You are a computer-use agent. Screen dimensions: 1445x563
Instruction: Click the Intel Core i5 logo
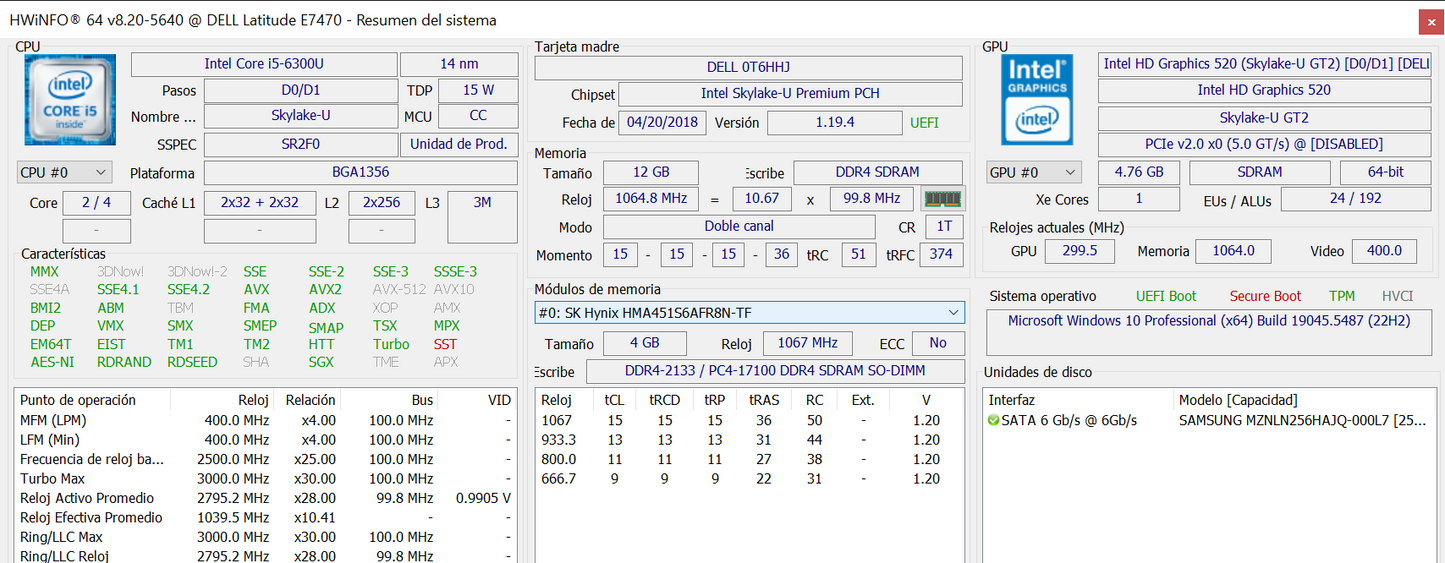point(69,99)
